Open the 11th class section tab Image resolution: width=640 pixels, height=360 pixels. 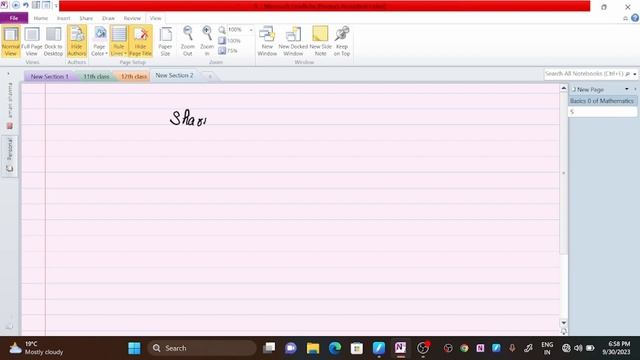coord(96,76)
